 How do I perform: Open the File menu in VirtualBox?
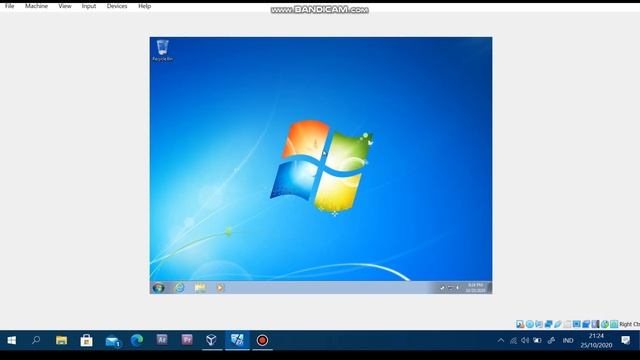coord(9,6)
